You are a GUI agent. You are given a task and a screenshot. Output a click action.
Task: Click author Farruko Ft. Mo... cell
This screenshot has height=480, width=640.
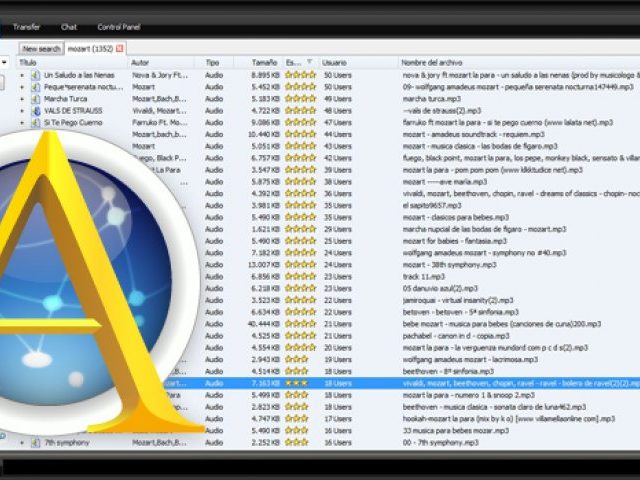click(160, 122)
